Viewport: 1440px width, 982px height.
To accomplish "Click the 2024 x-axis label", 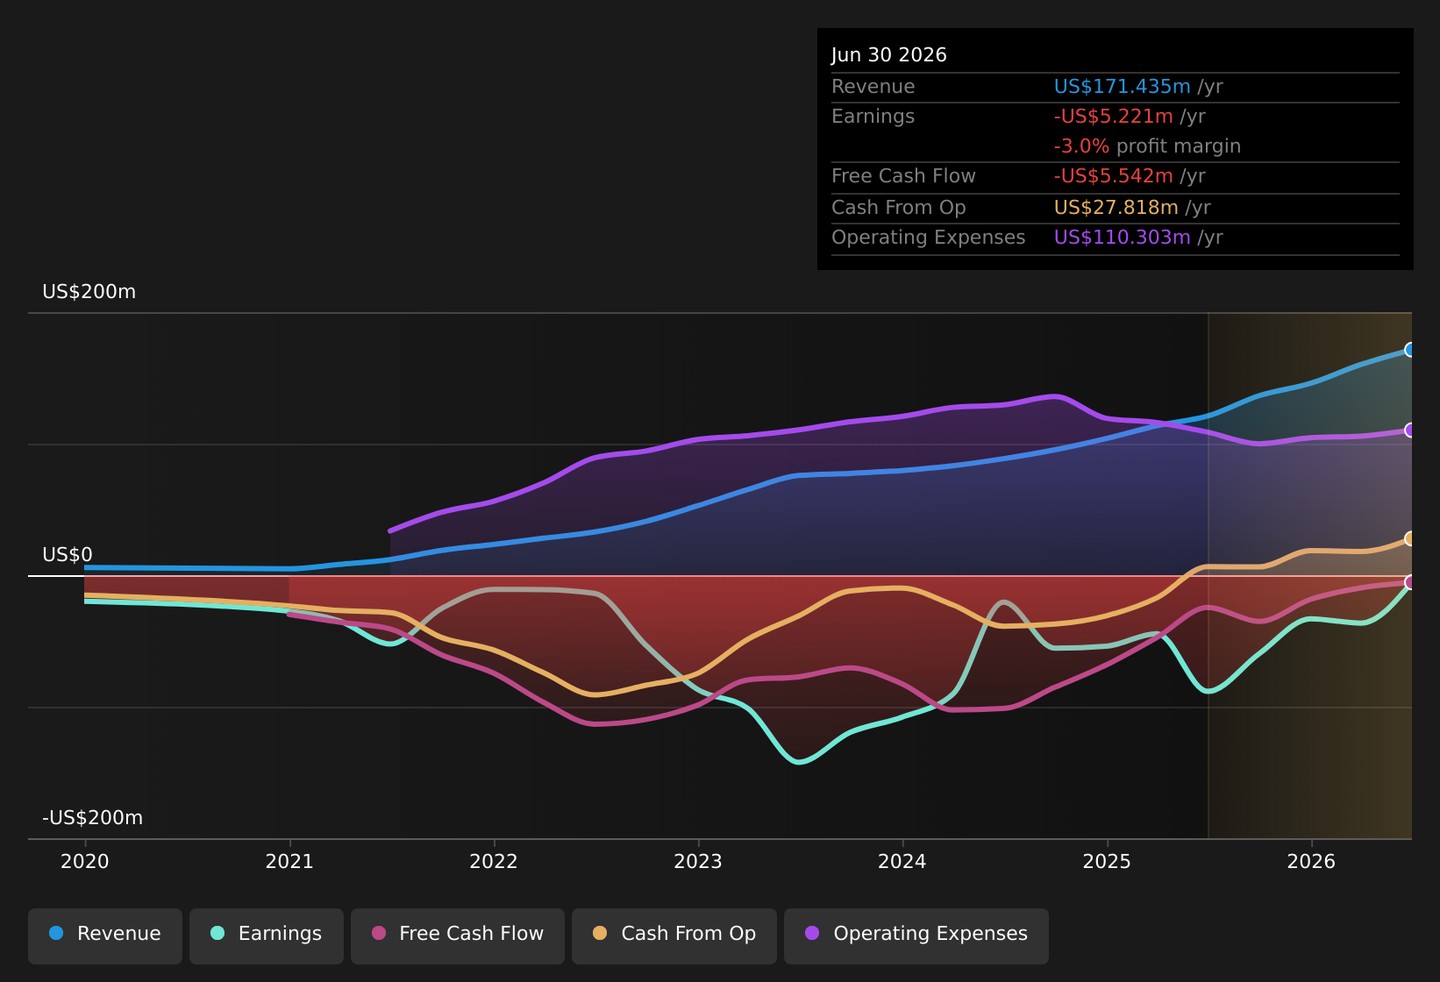I will click(x=902, y=862).
